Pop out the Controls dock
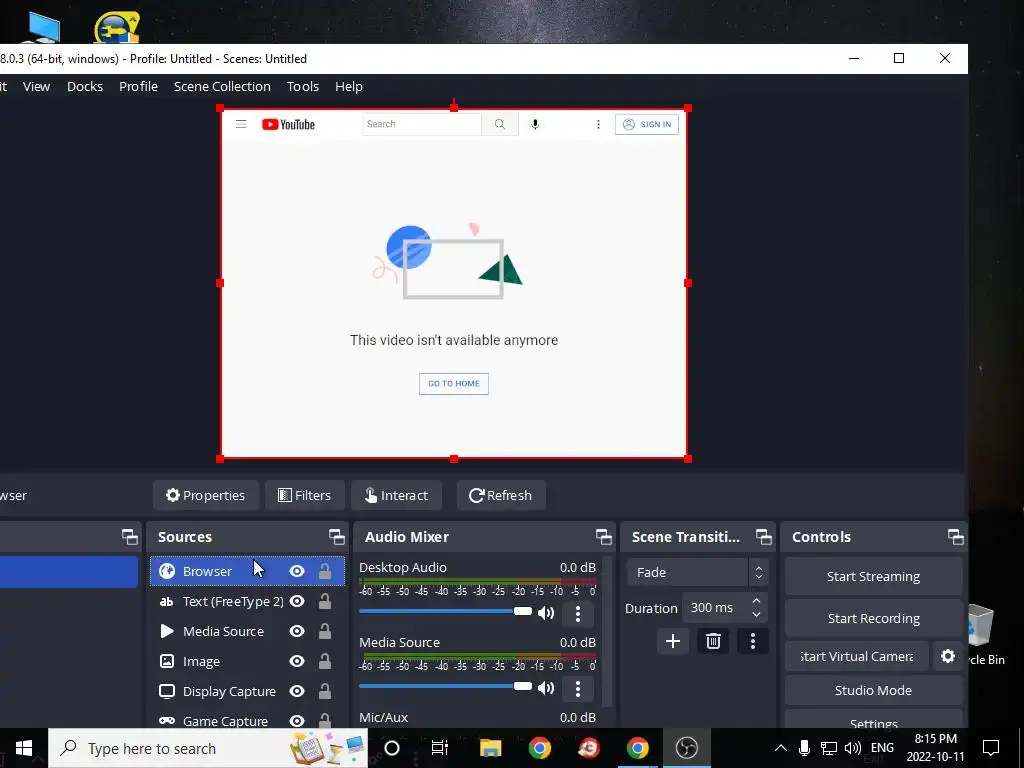Viewport: 1024px width, 768px height. pyautogui.click(x=955, y=537)
